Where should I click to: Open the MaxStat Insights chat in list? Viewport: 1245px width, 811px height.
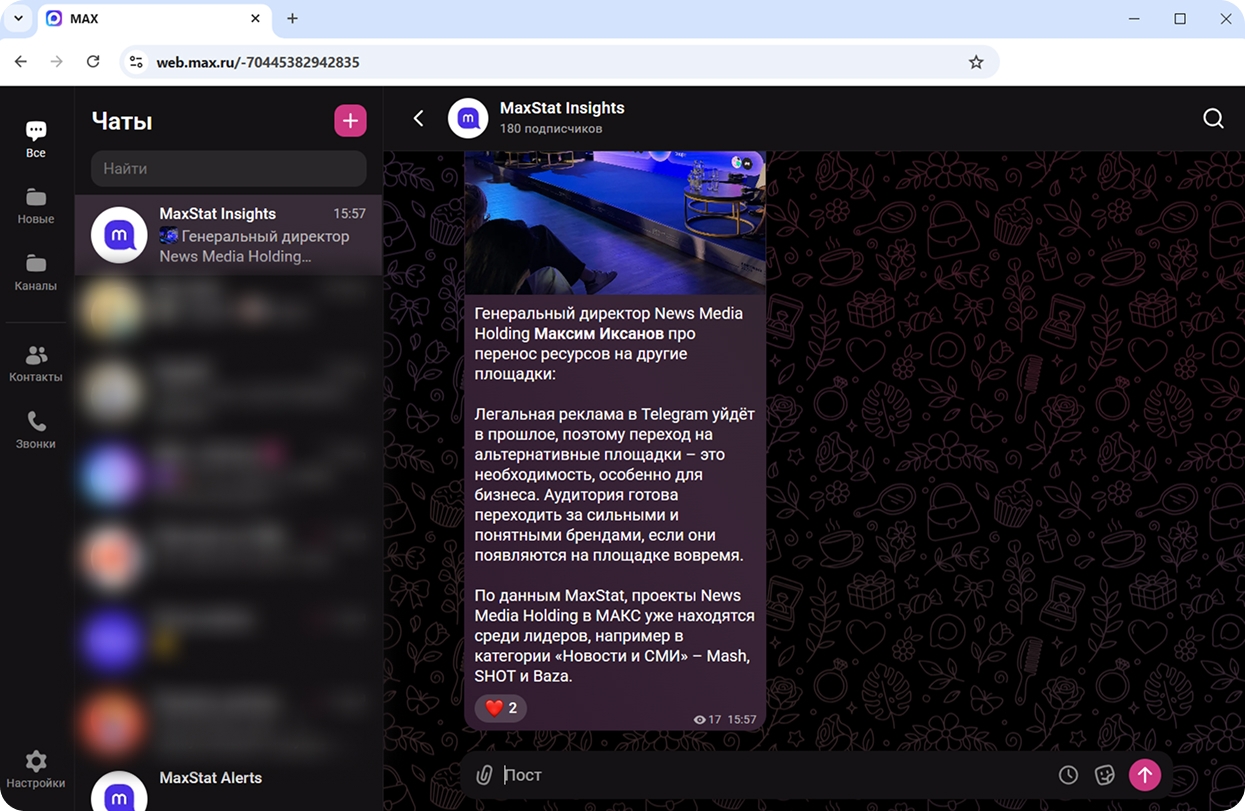pyautogui.click(x=229, y=235)
